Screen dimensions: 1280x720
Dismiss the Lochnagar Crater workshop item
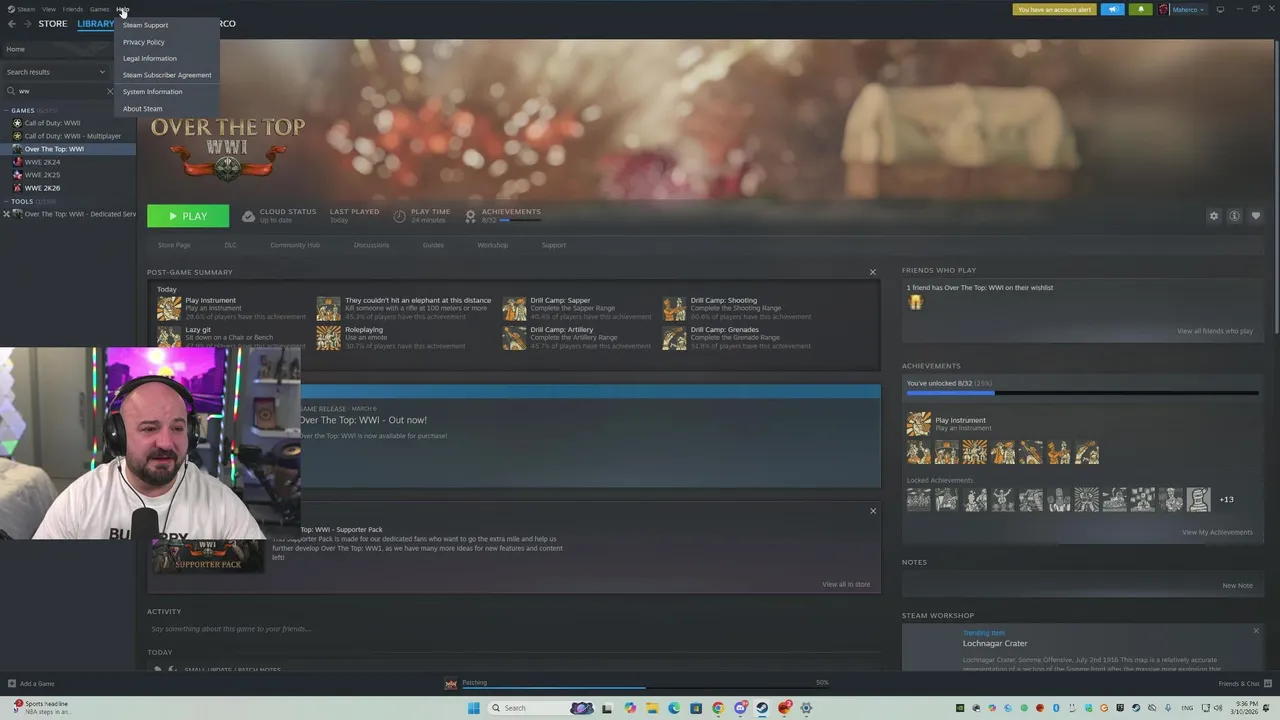tap(1256, 631)
